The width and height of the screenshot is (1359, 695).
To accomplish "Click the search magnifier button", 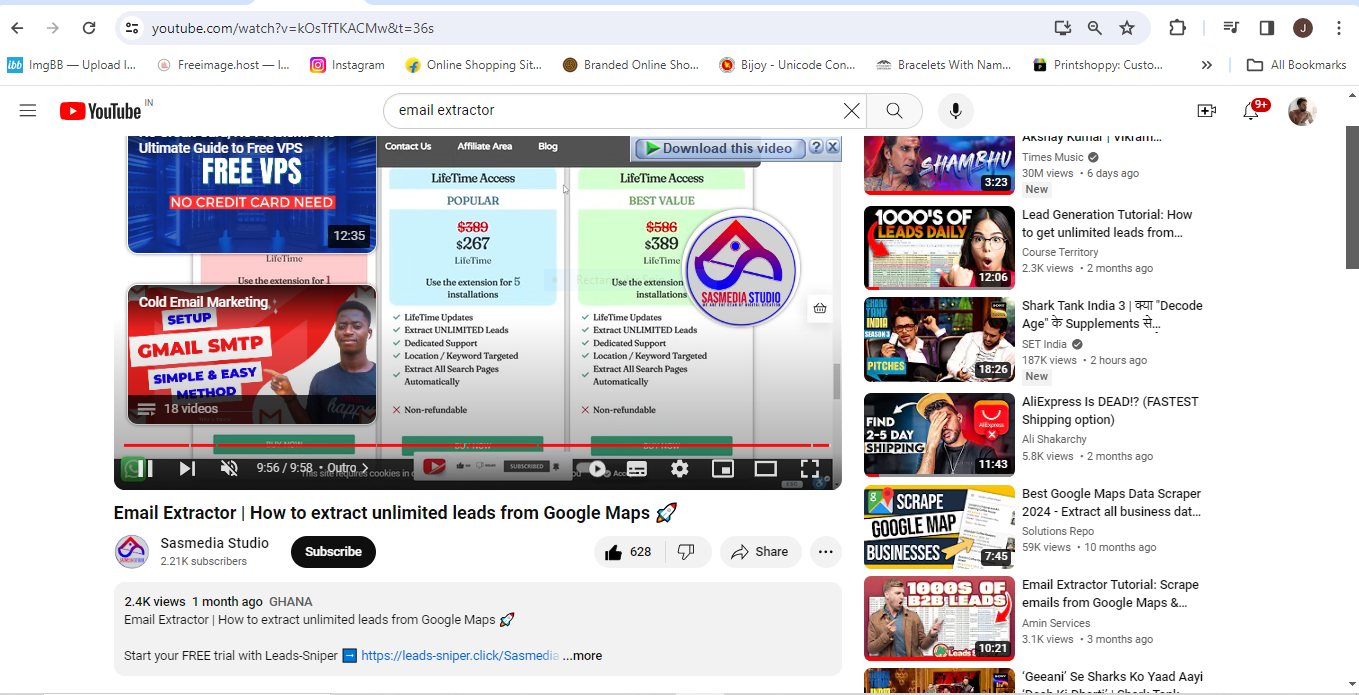I will click(895, 111).
